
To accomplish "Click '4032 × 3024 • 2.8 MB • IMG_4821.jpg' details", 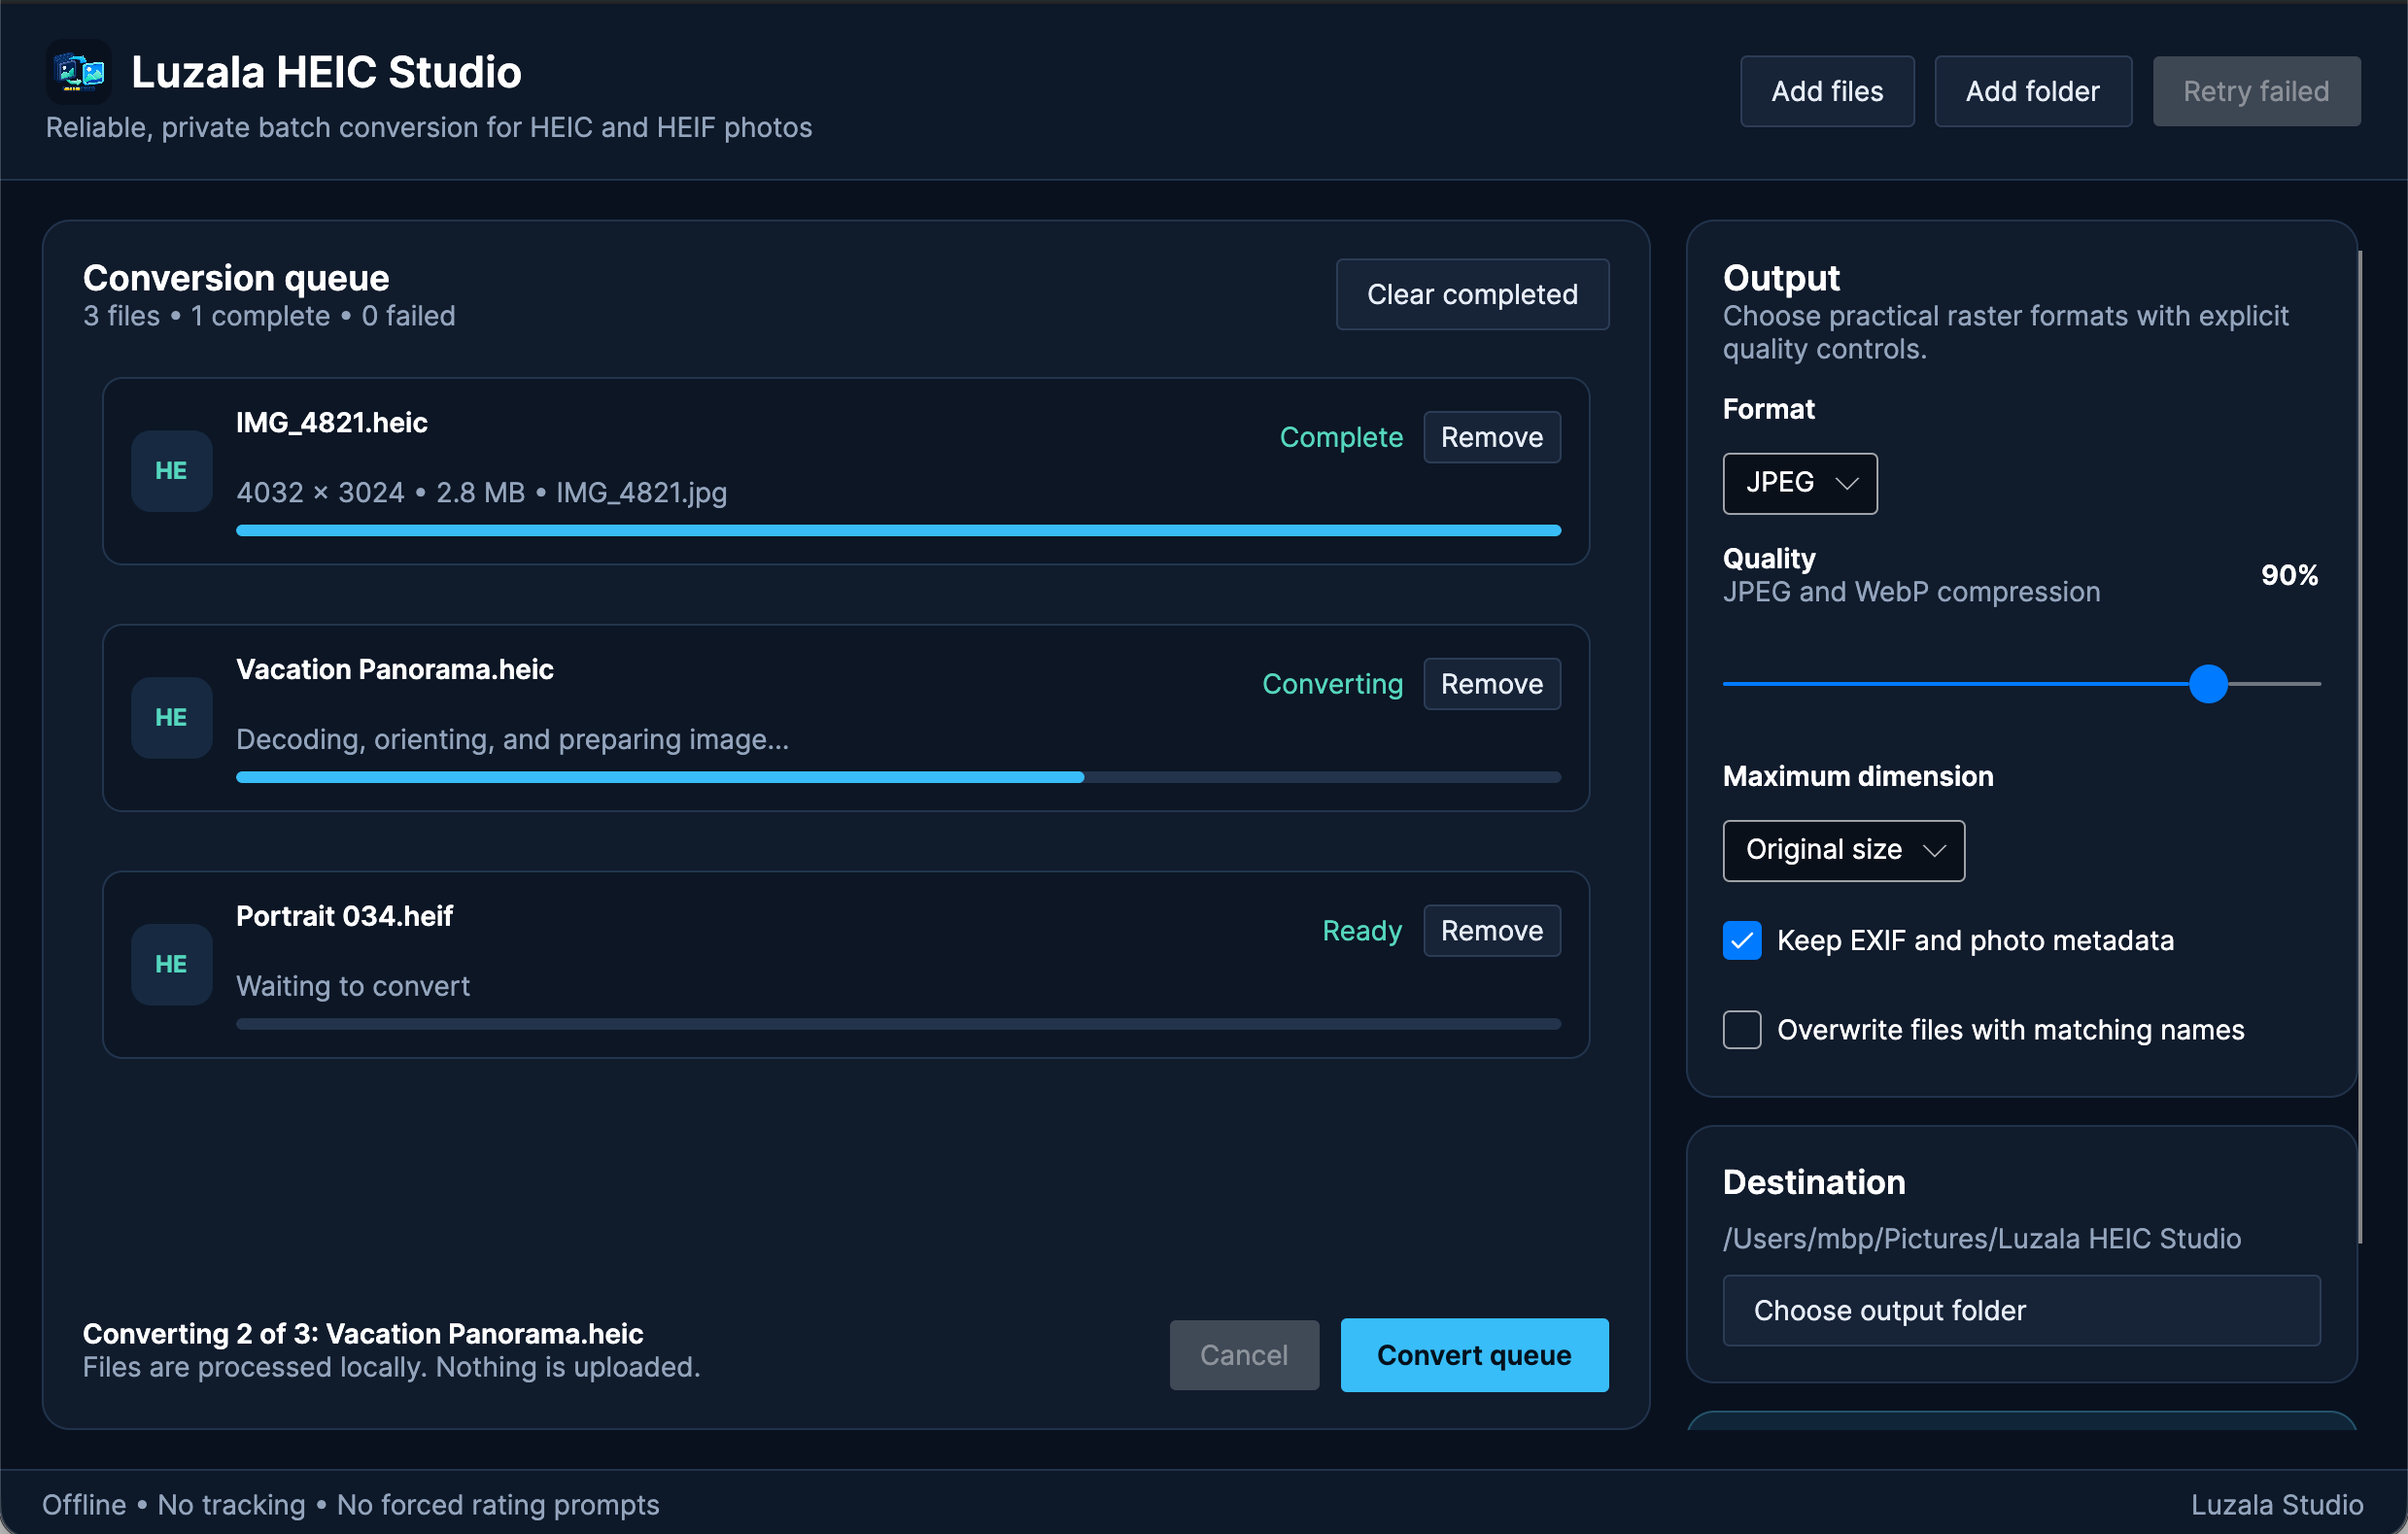I will [481, 493].
